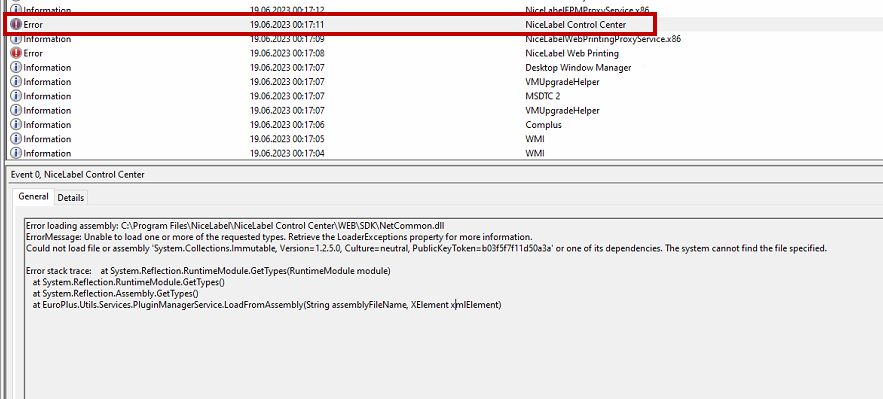
Task: Click the error icon for NiceLabel Web Printing
Action: point(16,53)
